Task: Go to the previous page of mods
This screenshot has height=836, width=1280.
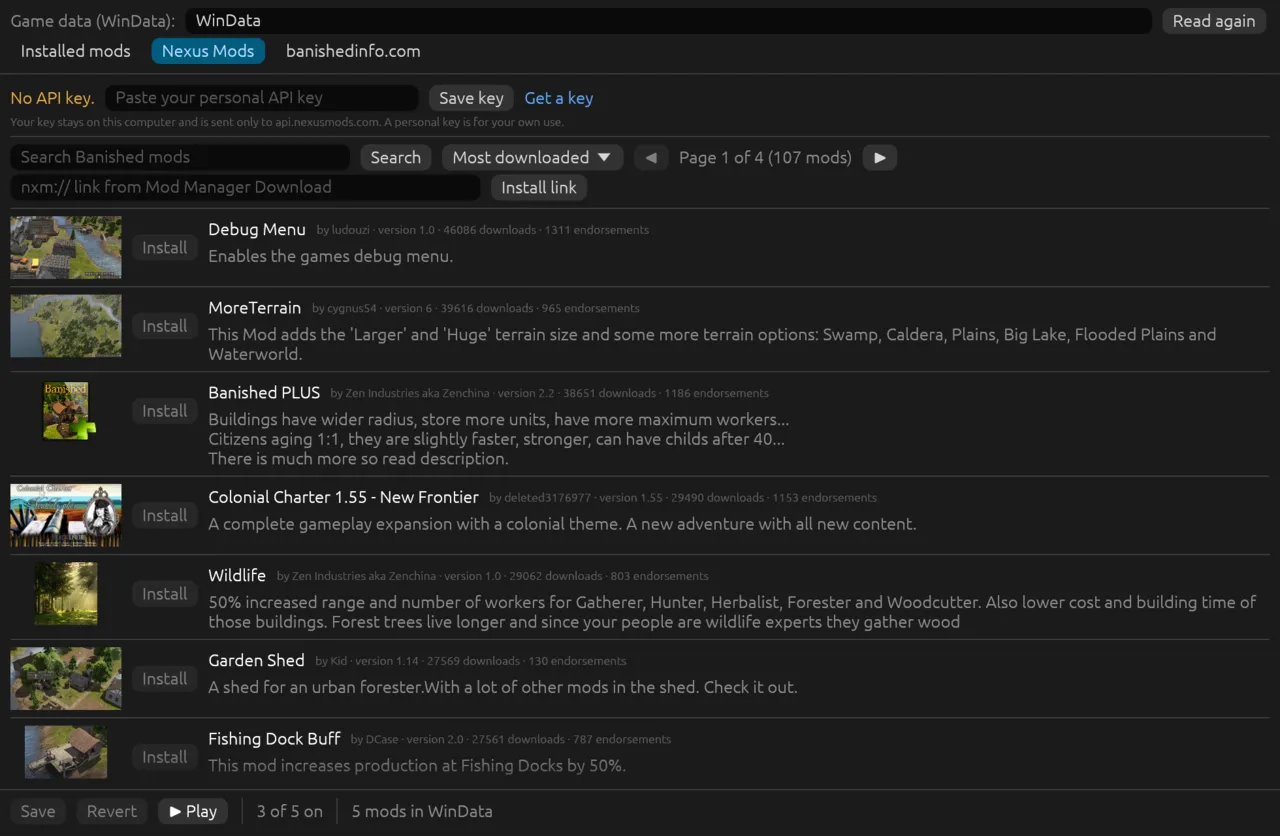Action: coord(651,157)
